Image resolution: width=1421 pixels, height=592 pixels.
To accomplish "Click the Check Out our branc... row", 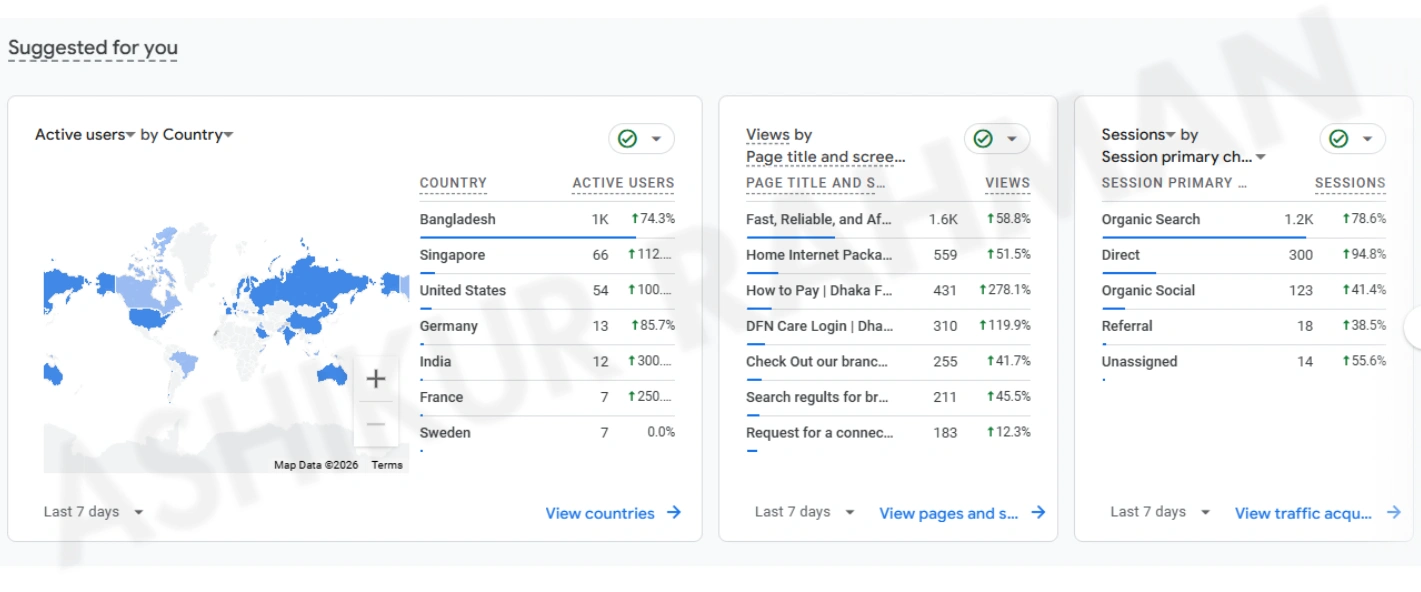I will pos(888,362).
